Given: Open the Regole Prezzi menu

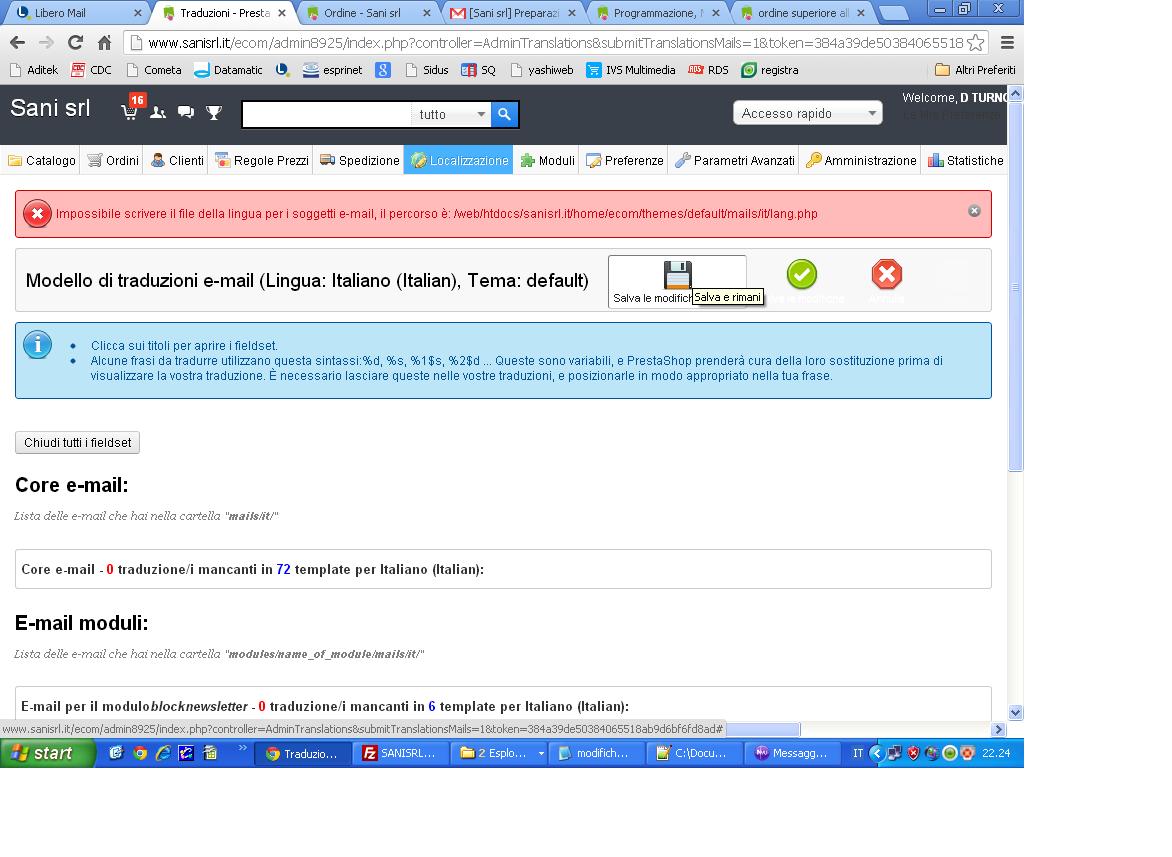Looking at the screenshot, I should tap(262, 160).
